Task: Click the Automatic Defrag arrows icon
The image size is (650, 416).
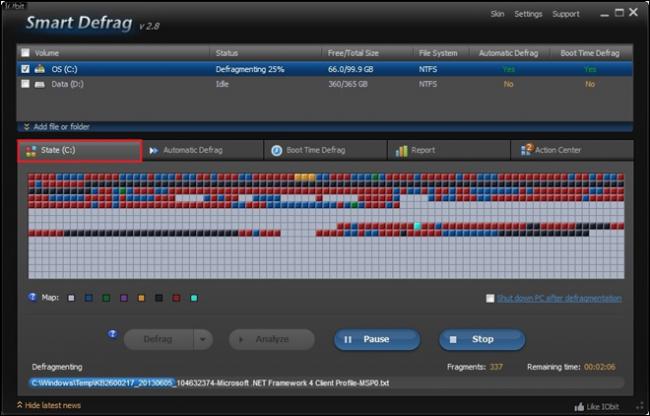Action: pos(154,150)
